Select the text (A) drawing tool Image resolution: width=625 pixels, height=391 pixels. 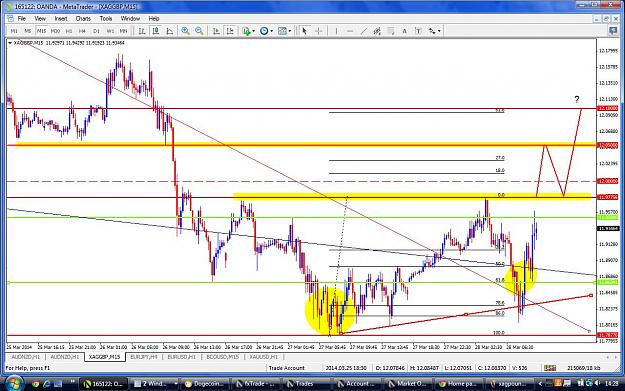(x=404, y=31)
